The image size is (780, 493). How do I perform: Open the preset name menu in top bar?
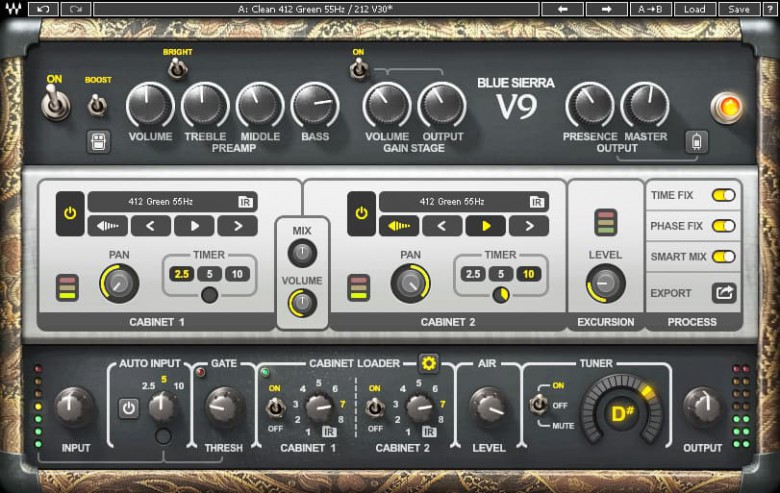[316, 9]
